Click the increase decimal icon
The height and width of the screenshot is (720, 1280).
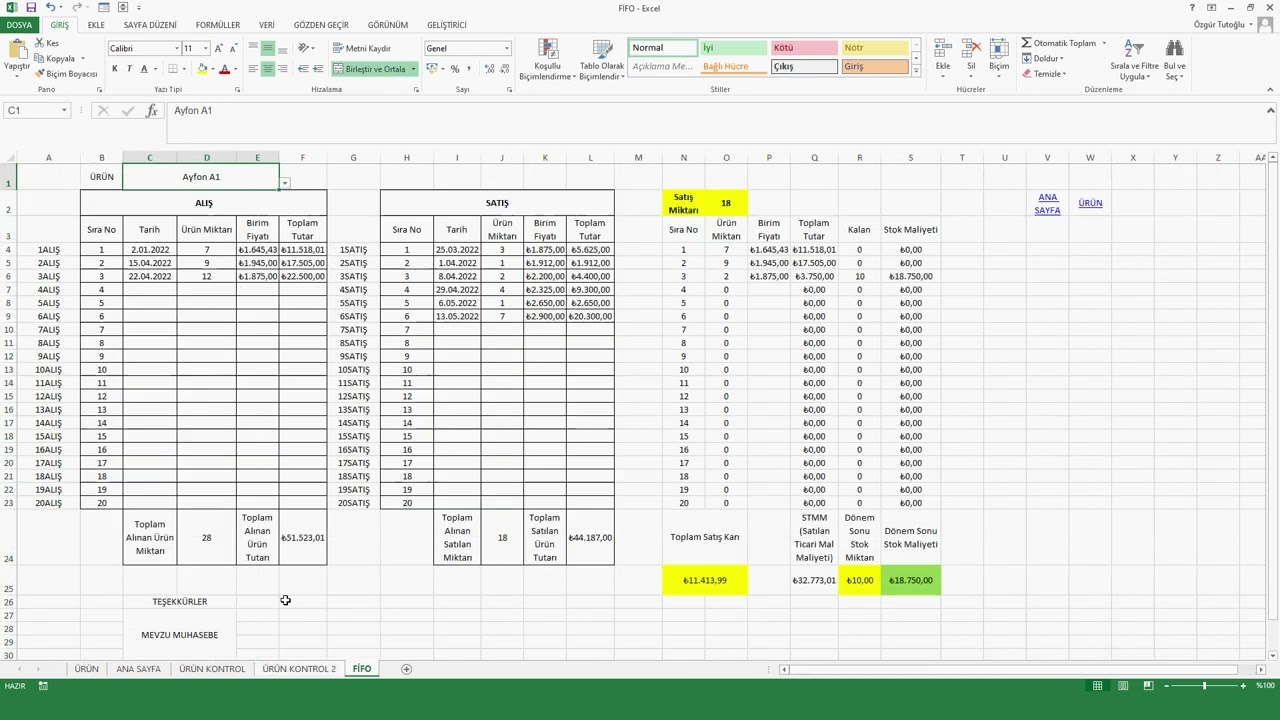click(489, 69)
